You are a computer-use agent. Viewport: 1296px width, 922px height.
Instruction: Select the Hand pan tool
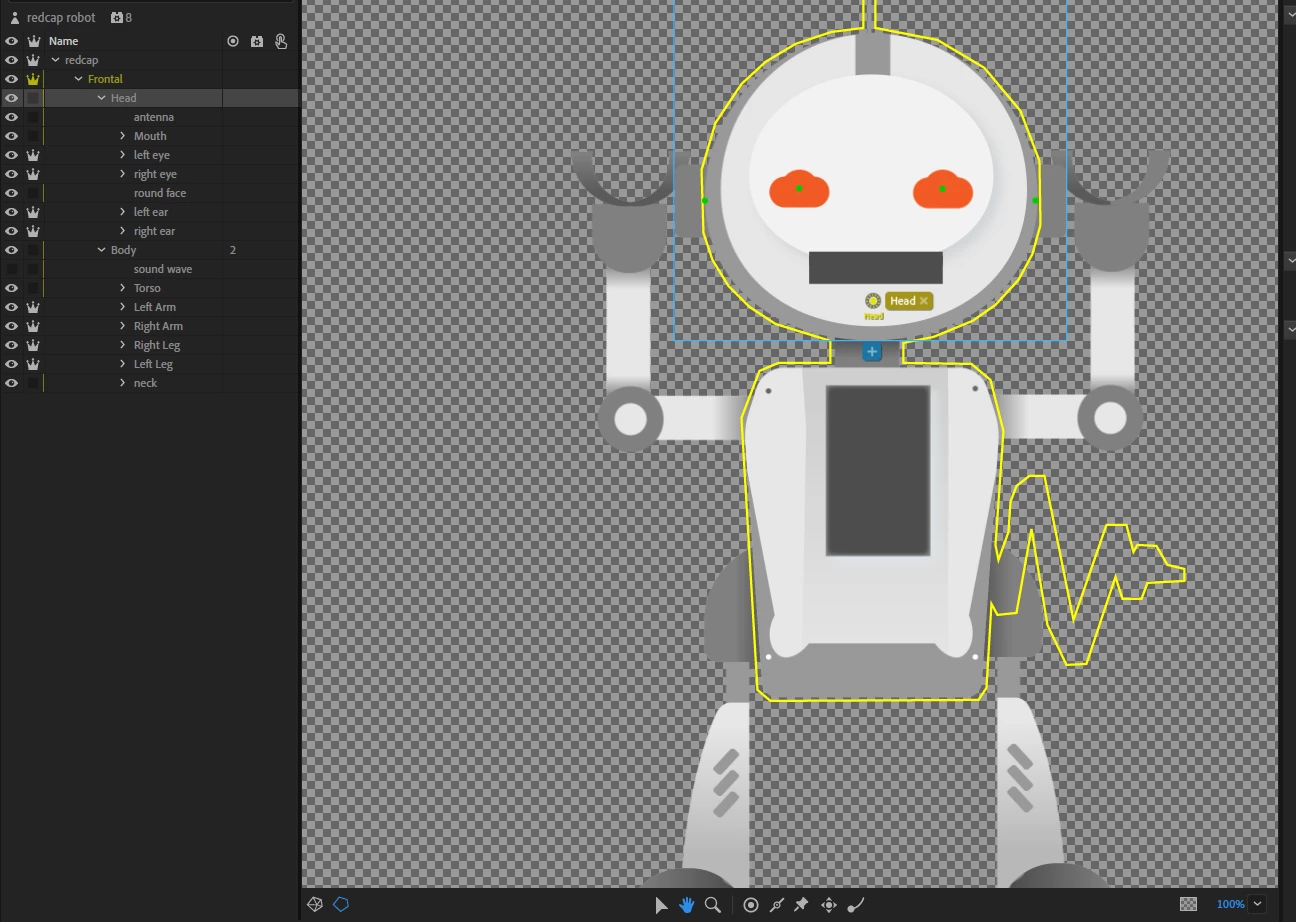tap(687, 905)
